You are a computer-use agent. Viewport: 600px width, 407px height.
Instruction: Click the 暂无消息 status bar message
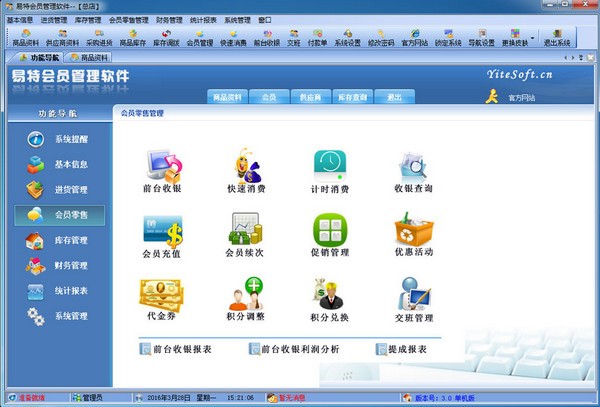point(291,397)
